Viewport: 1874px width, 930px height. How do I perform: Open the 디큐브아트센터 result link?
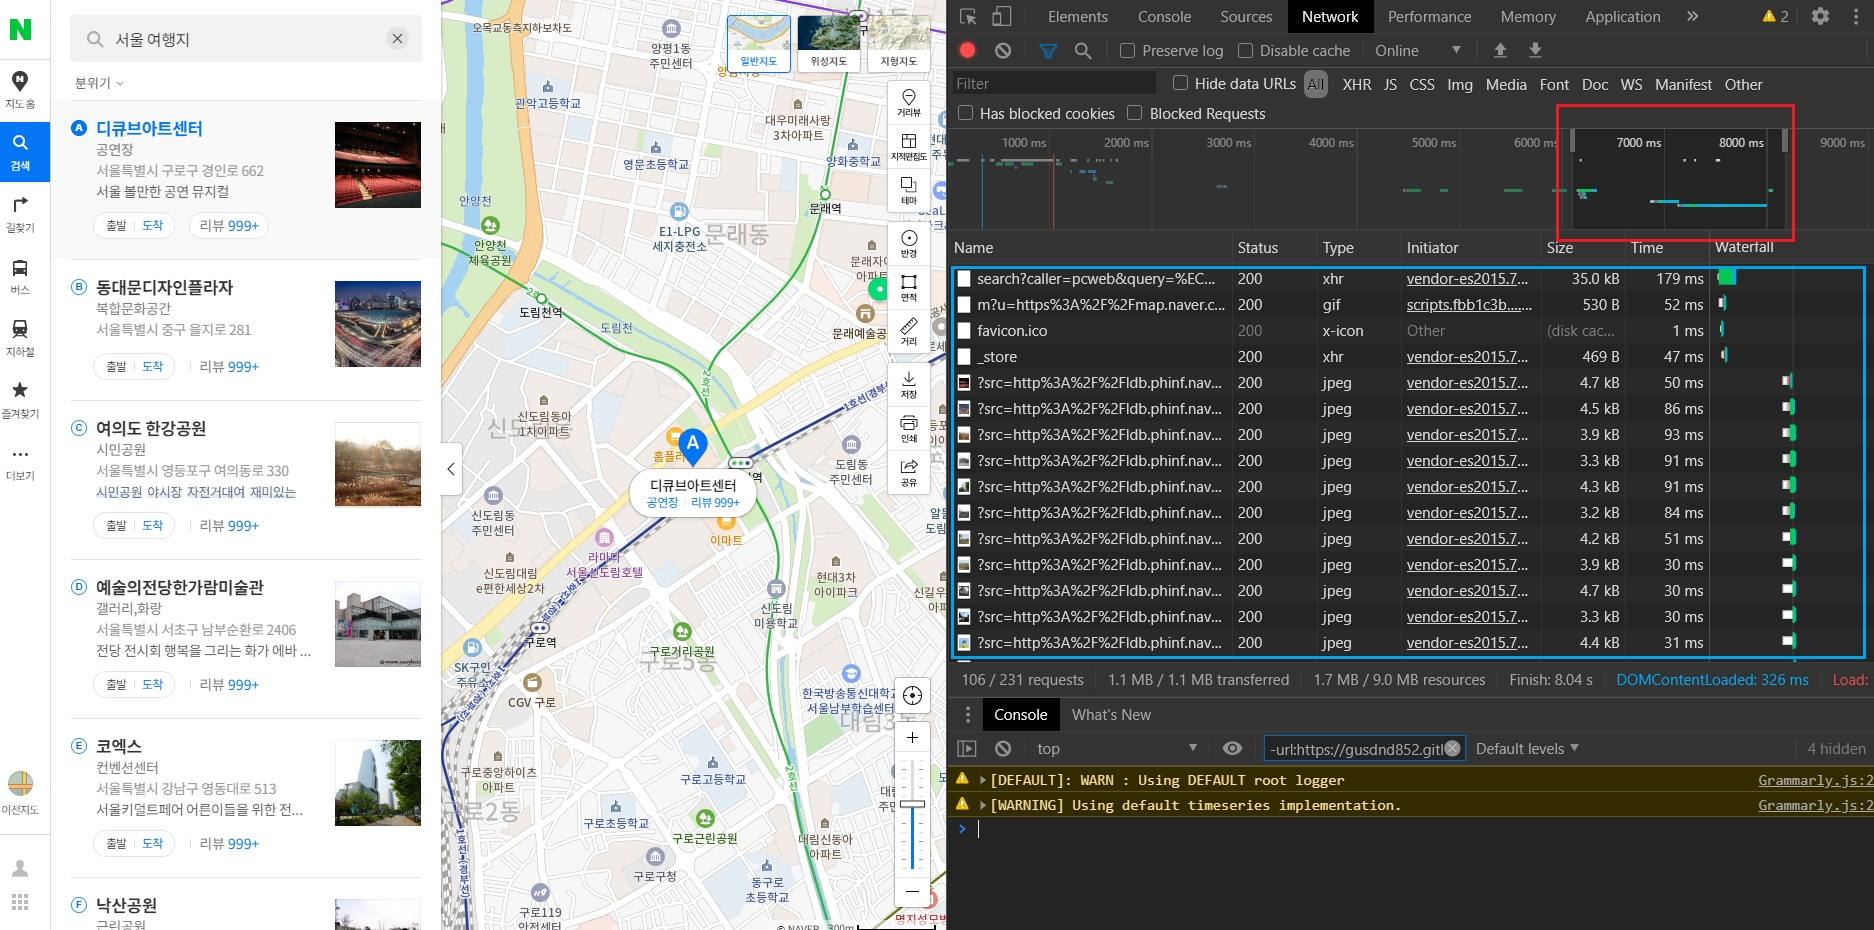click(x=149, y=128)
